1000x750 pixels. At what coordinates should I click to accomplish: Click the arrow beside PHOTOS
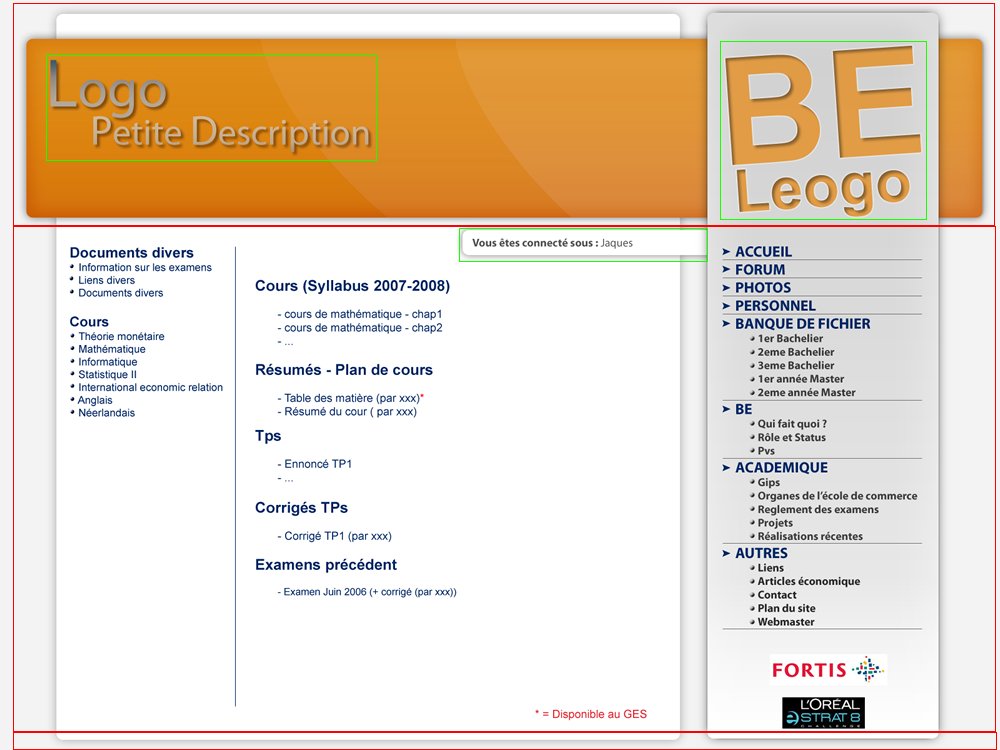pos(726,288)
